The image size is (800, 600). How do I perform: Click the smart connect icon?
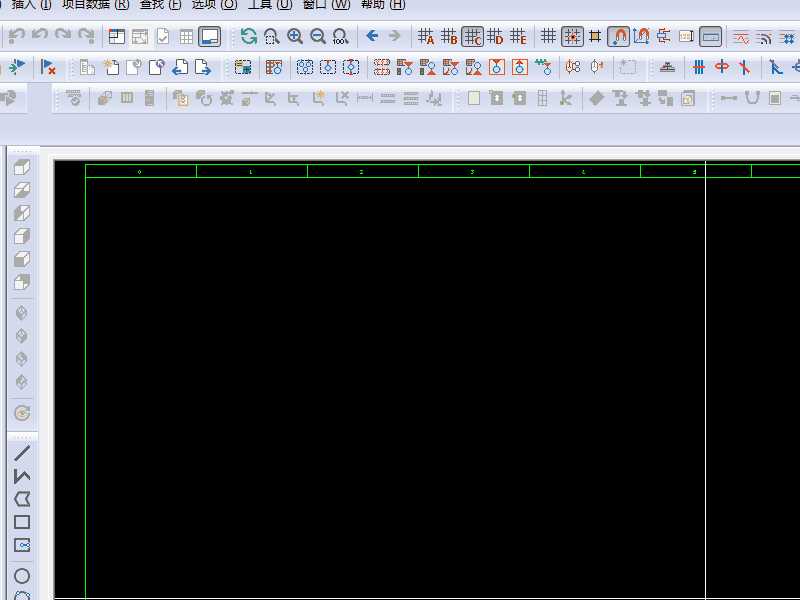click(x=664, y=37)
